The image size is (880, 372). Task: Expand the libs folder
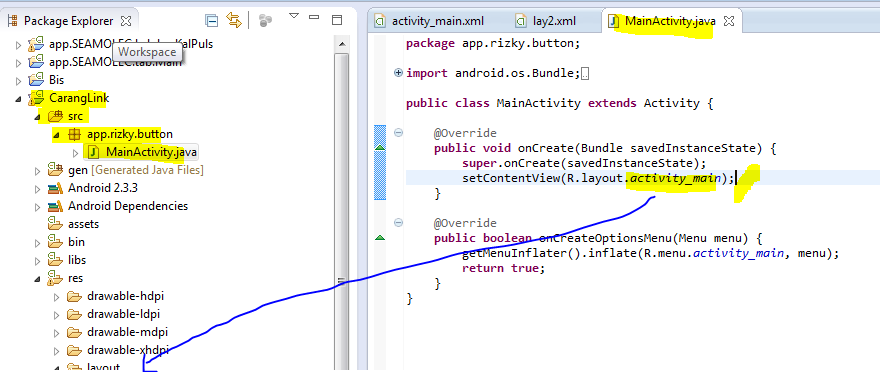pyautogui.click(x=37, y=260)
